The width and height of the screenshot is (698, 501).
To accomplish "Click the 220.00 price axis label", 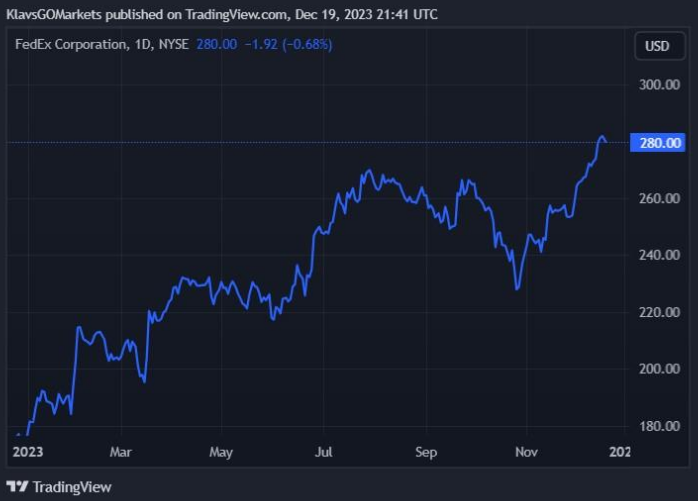I will pyautogui.click(x=659, y=312).
